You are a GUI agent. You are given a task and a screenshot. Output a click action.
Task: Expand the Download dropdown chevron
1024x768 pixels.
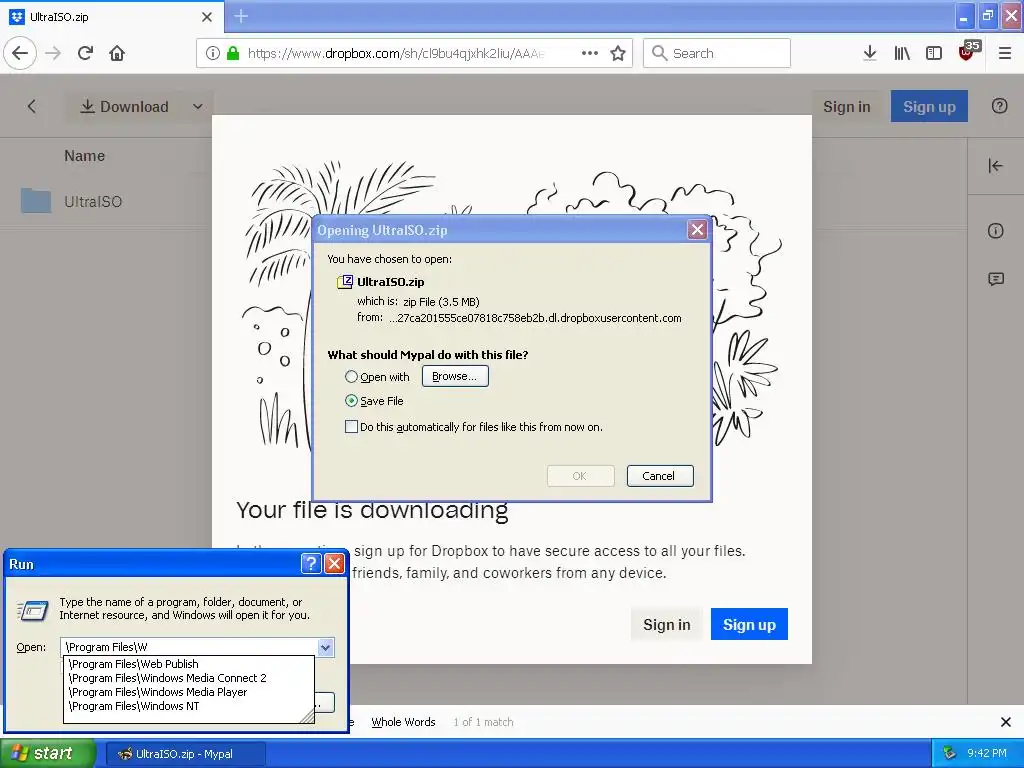click(x=198, y=106)
